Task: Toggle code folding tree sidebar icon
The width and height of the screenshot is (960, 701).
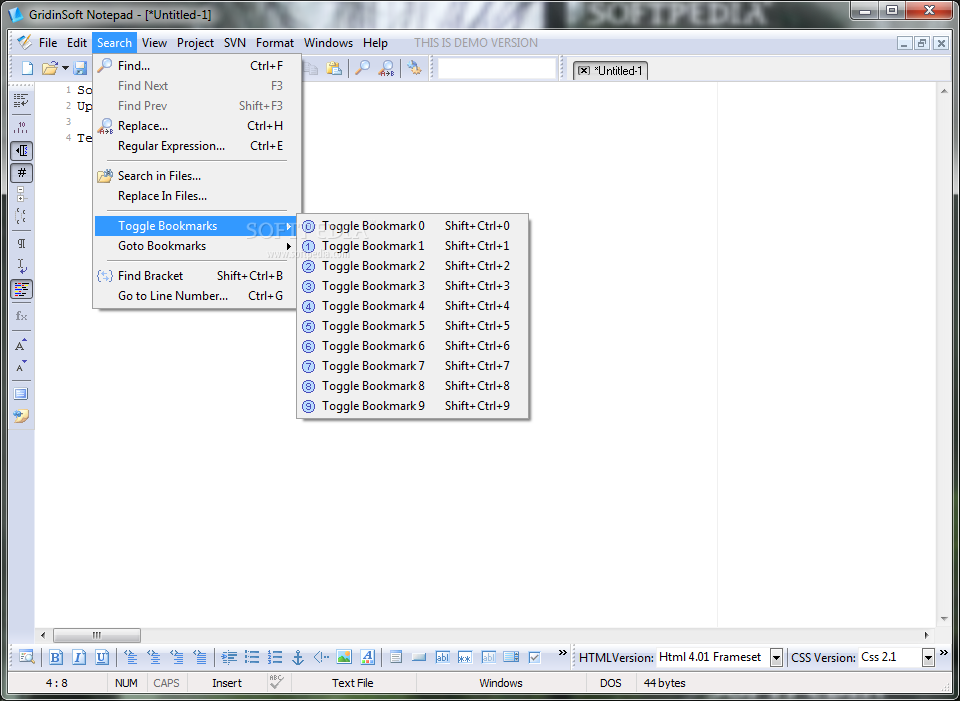Action: pos(21,195)
